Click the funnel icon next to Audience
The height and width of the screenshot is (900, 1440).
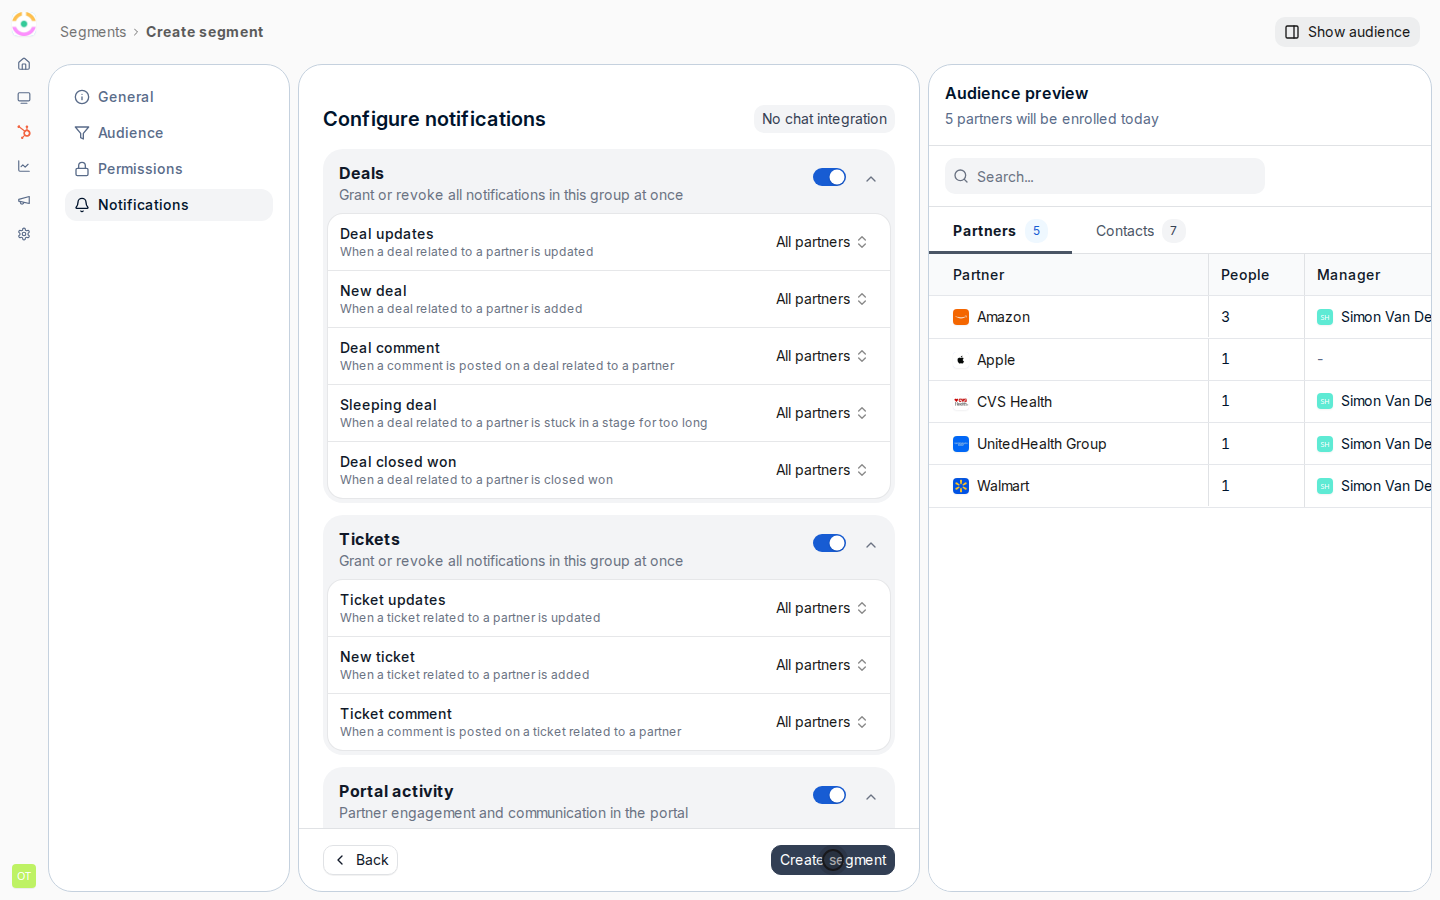pos(82,133)
